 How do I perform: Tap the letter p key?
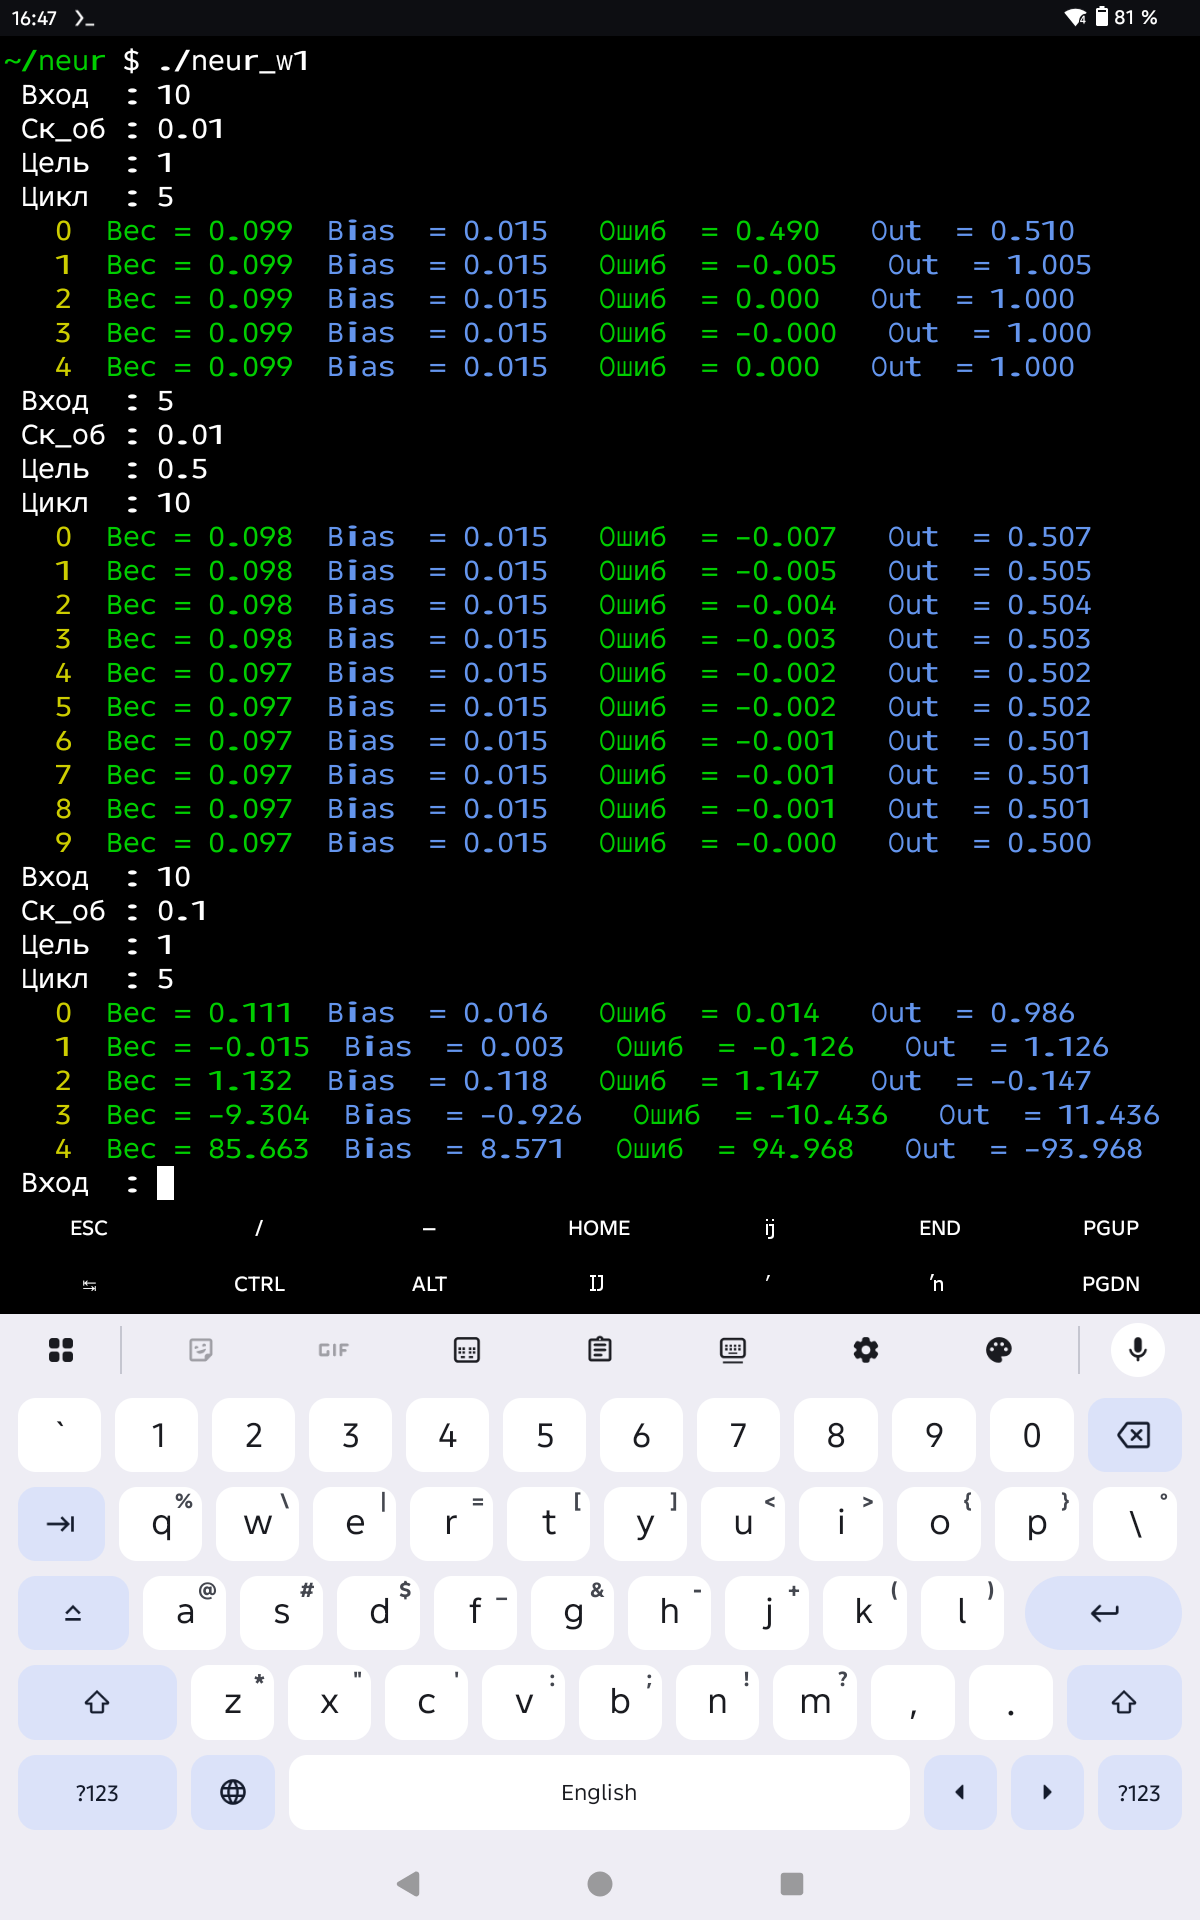1037,1524
